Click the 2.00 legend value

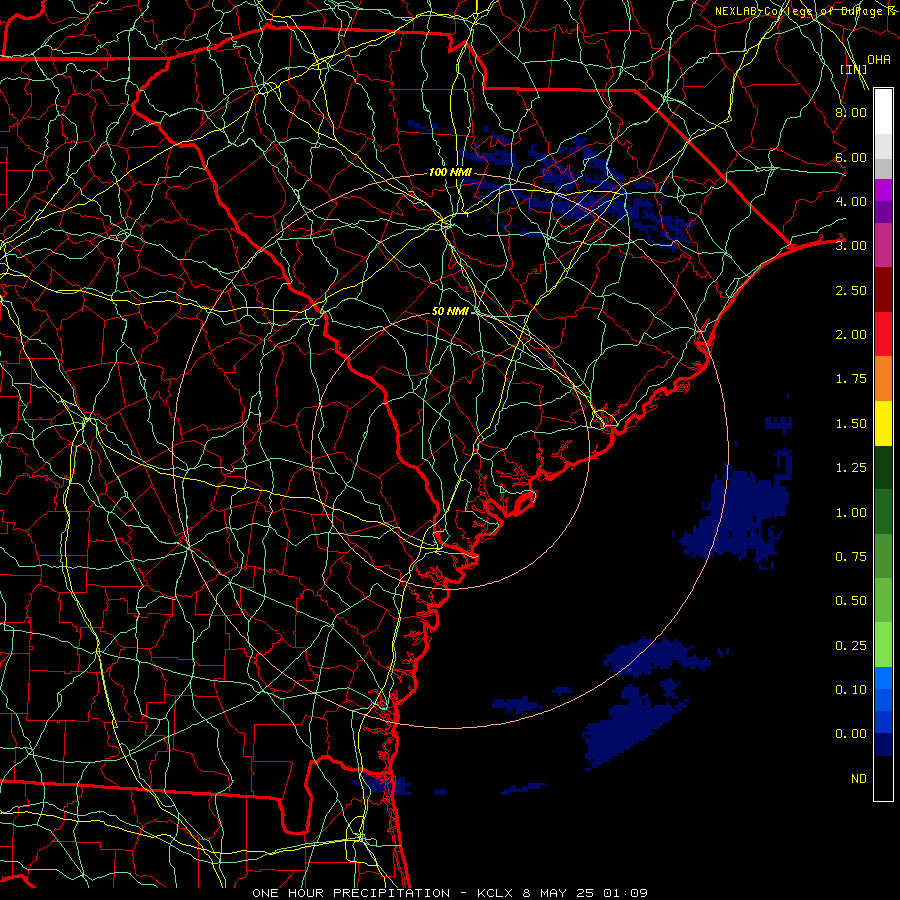click(x=851, y=335)
